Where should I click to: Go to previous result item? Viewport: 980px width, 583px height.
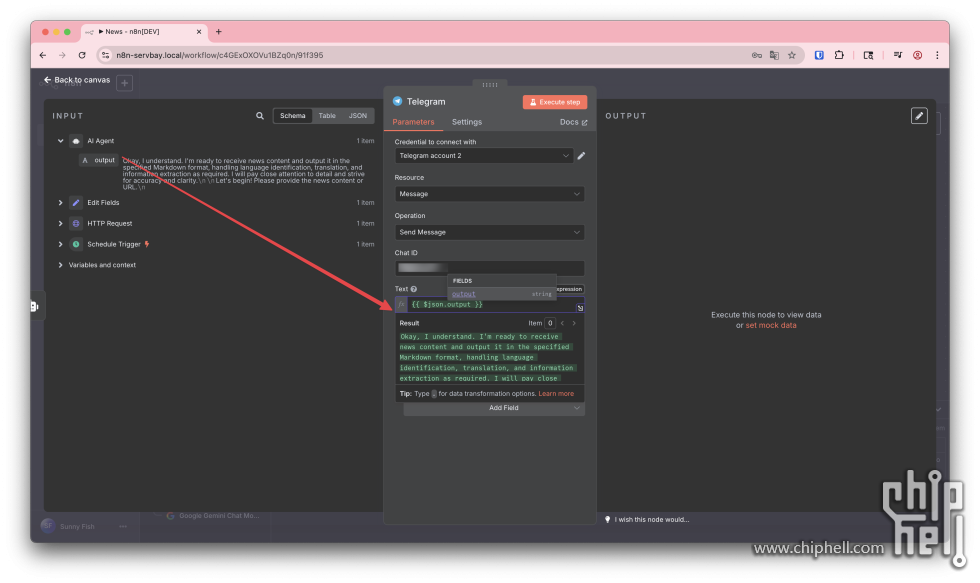pyautogui.click(x=562, y=323)
